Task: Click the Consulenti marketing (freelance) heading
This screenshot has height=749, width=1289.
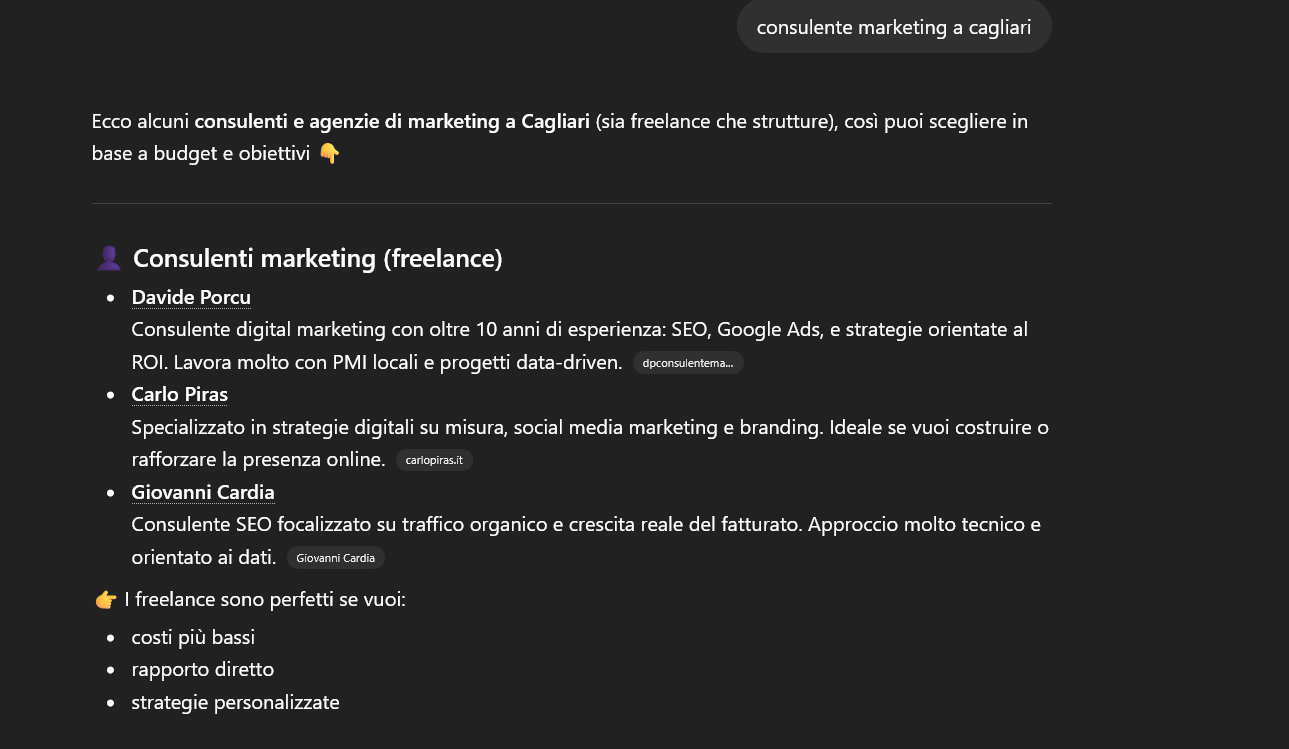Action: pyautogui.click(x=317, y=258)
